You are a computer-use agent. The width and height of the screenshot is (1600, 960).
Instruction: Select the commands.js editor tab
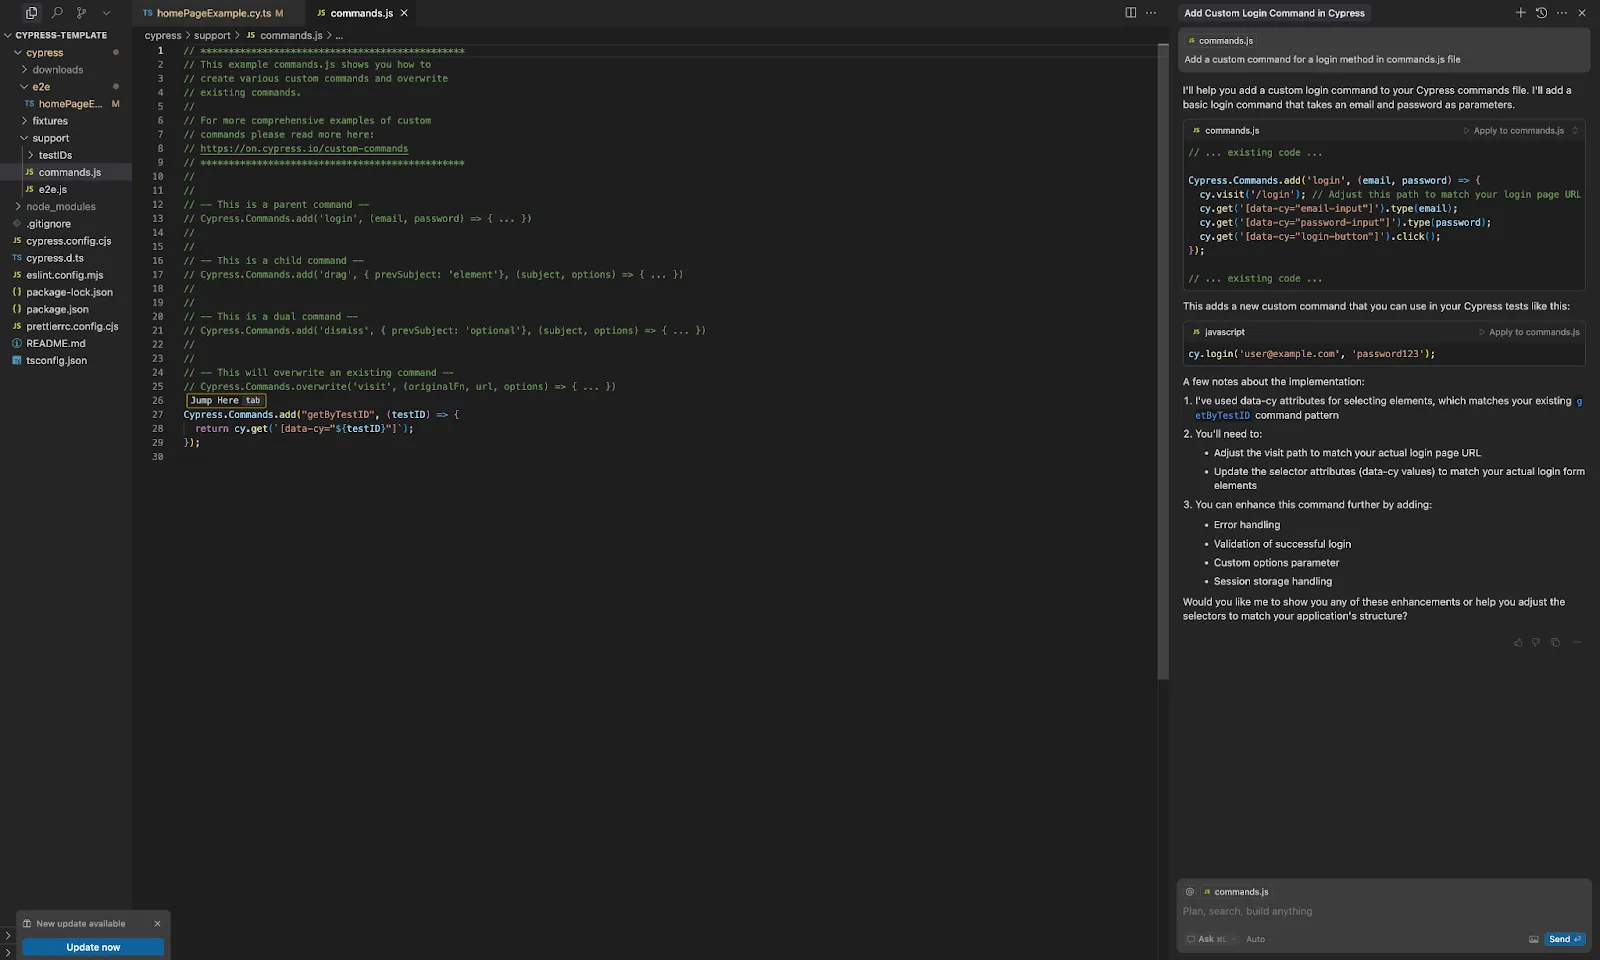(x=354, y=13)
